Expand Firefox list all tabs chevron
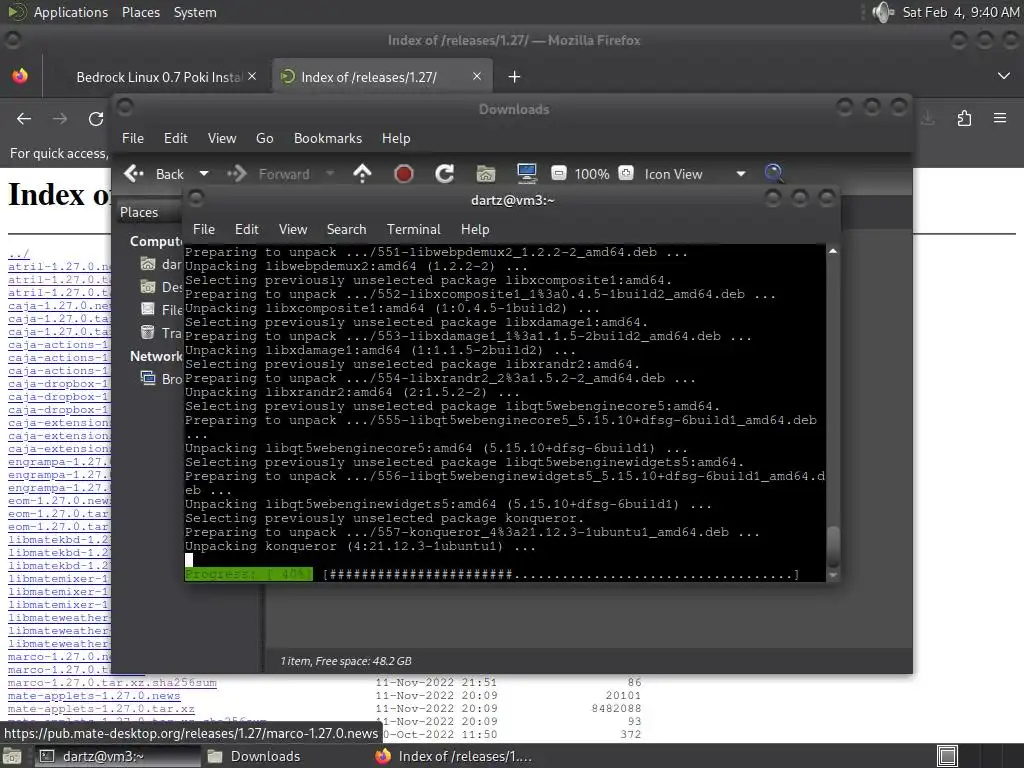The image size is (1024, 768). coord(1004,76)
